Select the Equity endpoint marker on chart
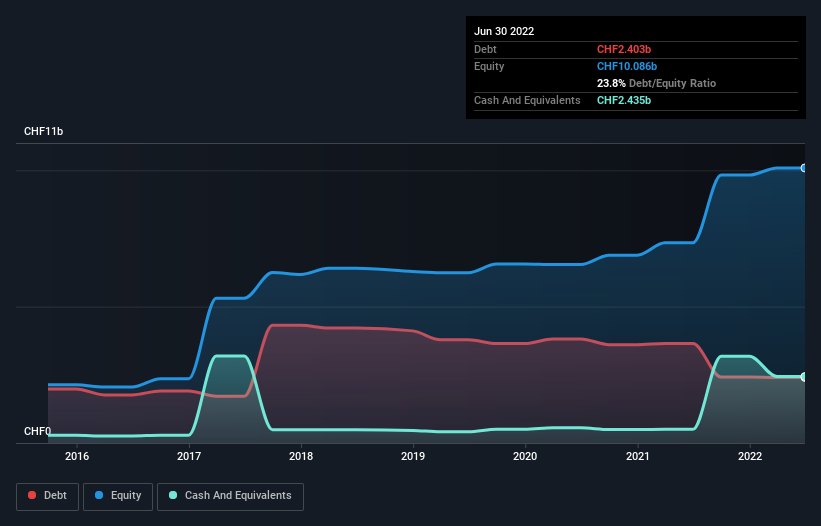 (x=804, y=168)
